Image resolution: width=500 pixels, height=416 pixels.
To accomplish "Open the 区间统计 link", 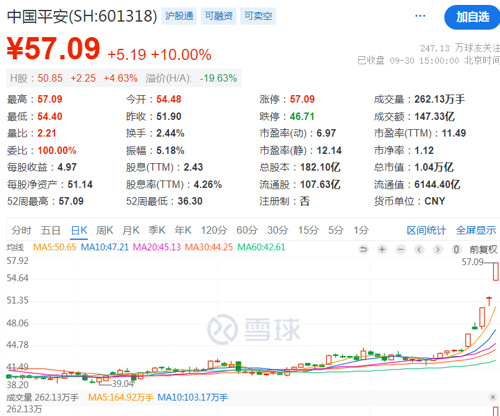I will (x=426, y=230).
